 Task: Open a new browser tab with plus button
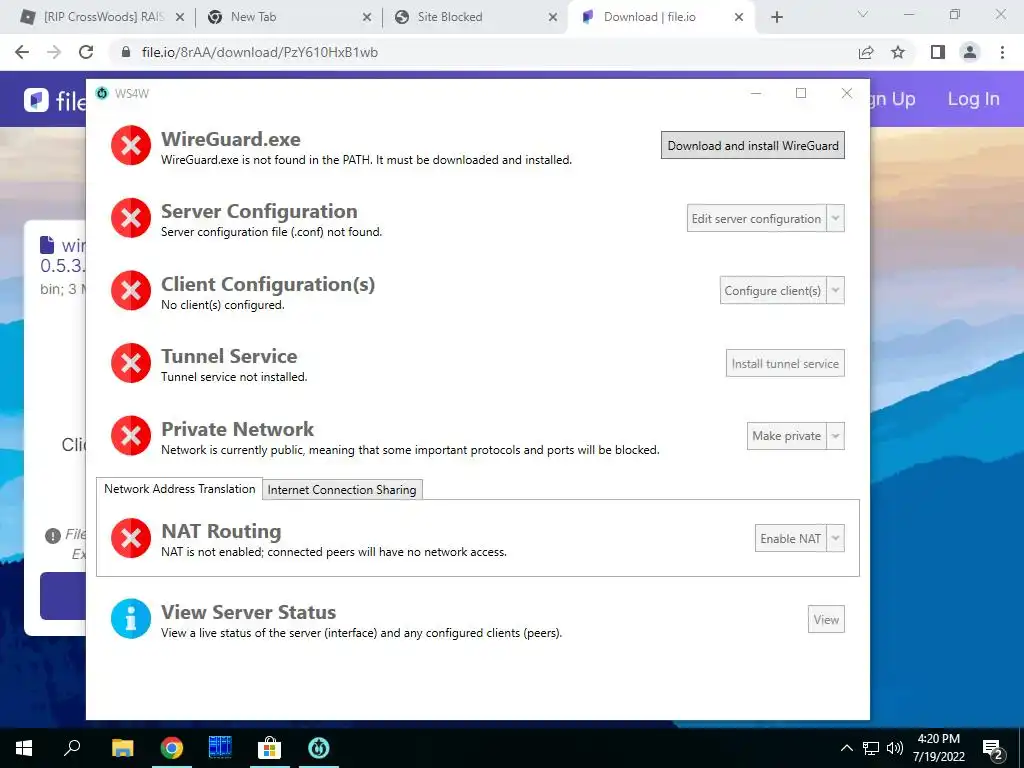click(776, 17)
